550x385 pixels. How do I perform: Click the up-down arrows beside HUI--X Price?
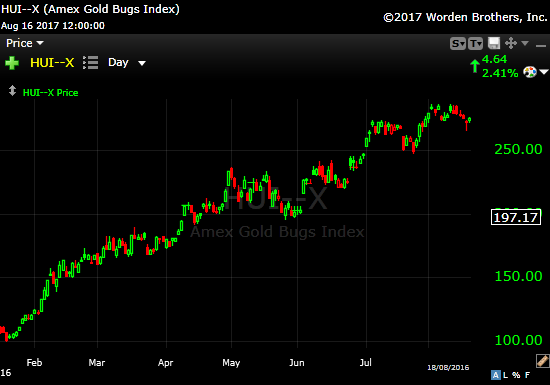12,91
